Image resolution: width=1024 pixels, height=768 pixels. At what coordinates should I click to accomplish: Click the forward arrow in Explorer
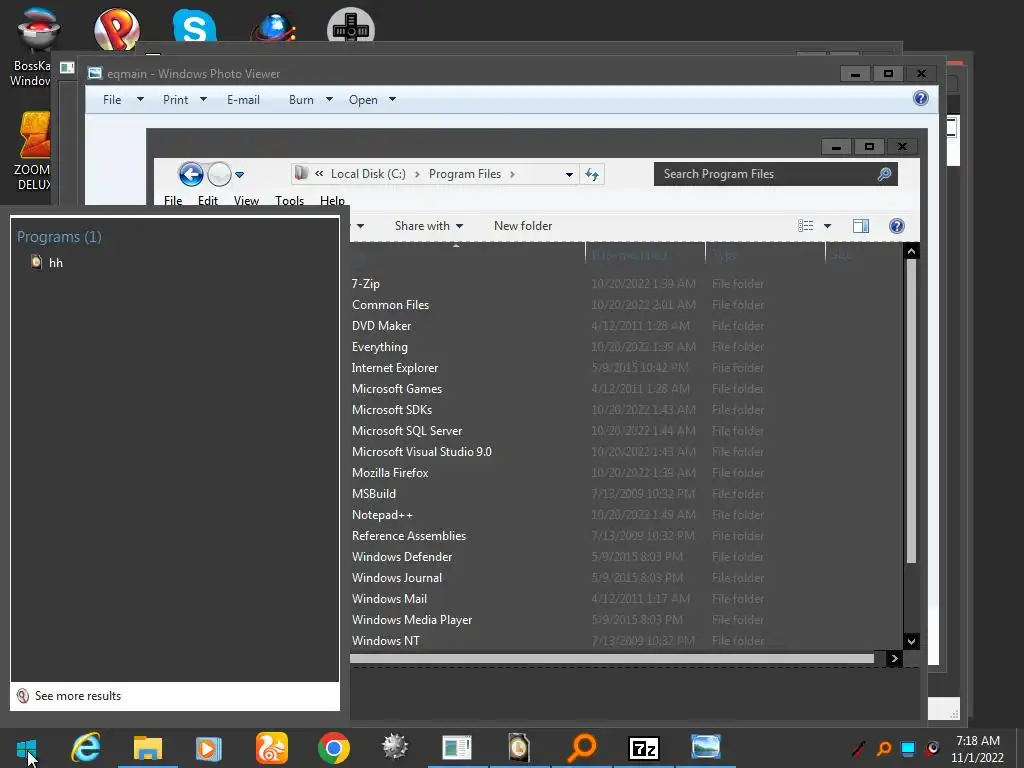(219, 174)
